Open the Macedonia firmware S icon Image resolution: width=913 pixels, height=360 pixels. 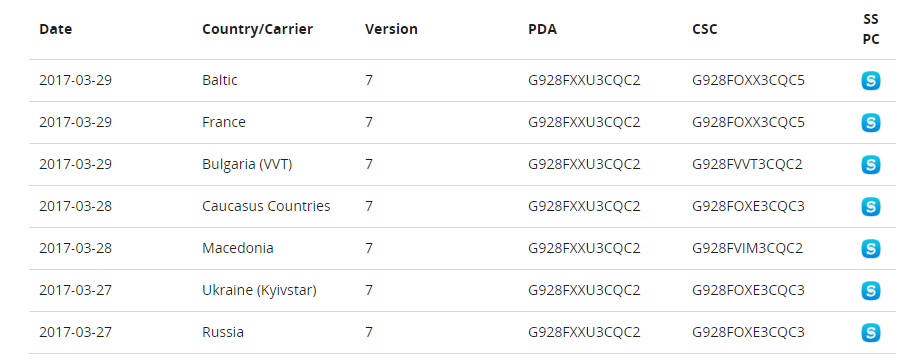(870, 248)
